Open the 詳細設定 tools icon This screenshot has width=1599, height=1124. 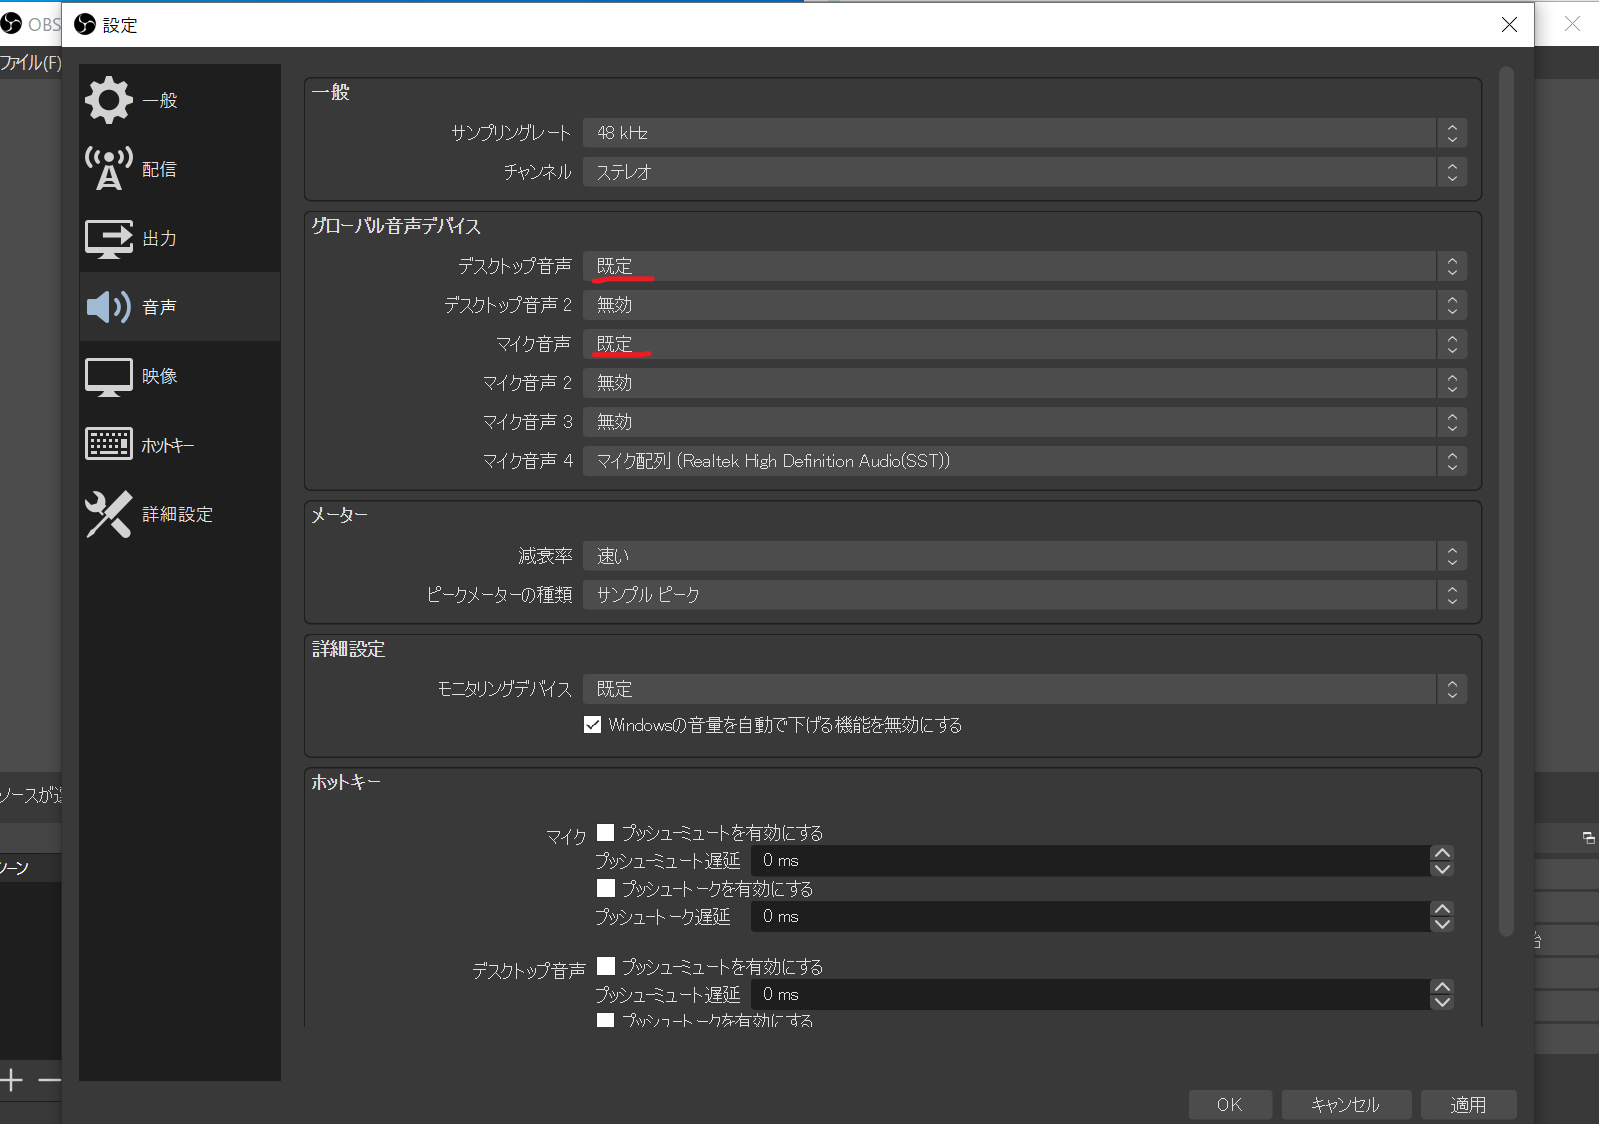click(108, 514)
